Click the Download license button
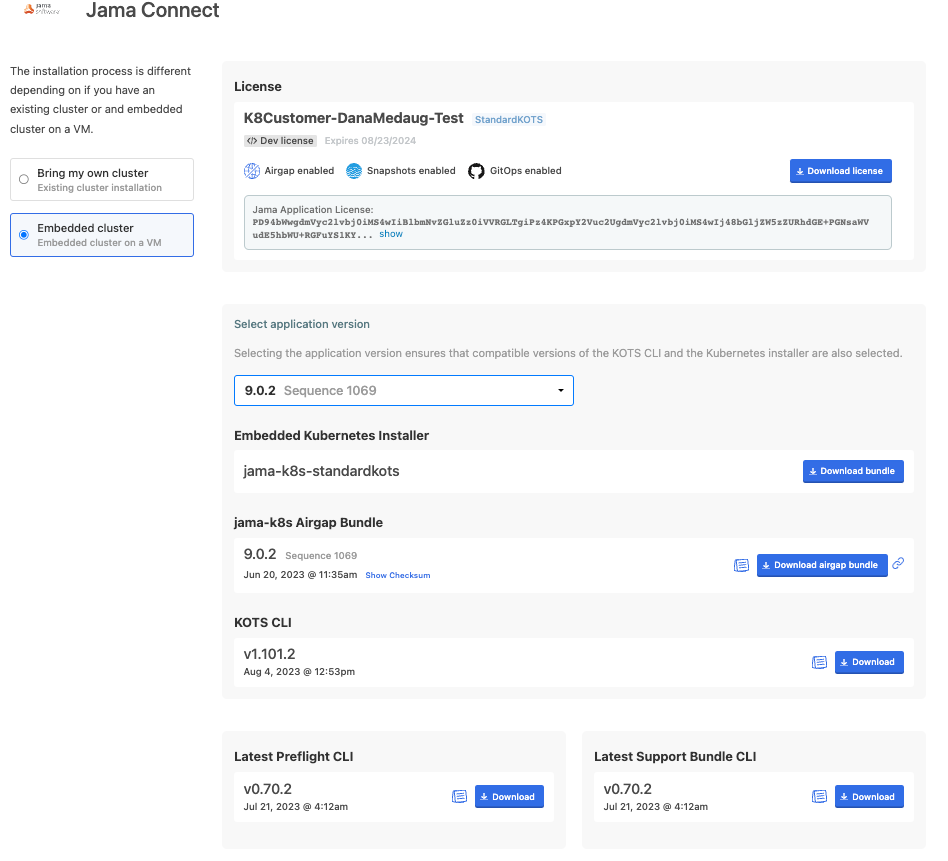 pos(840,171)
